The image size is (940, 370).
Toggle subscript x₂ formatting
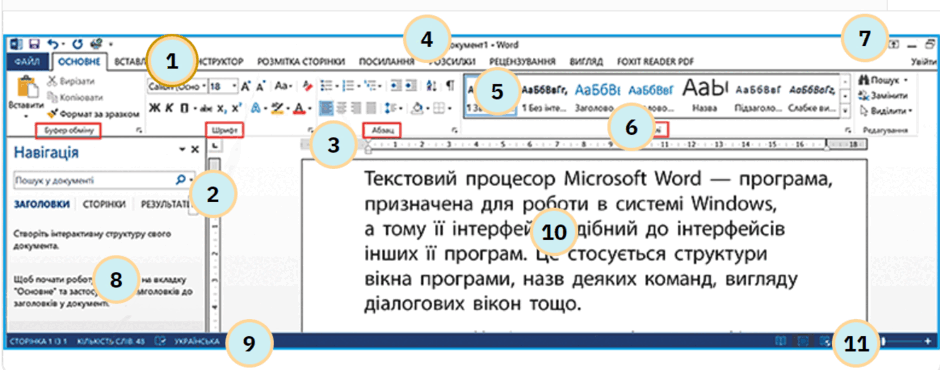tap(222, 109)
